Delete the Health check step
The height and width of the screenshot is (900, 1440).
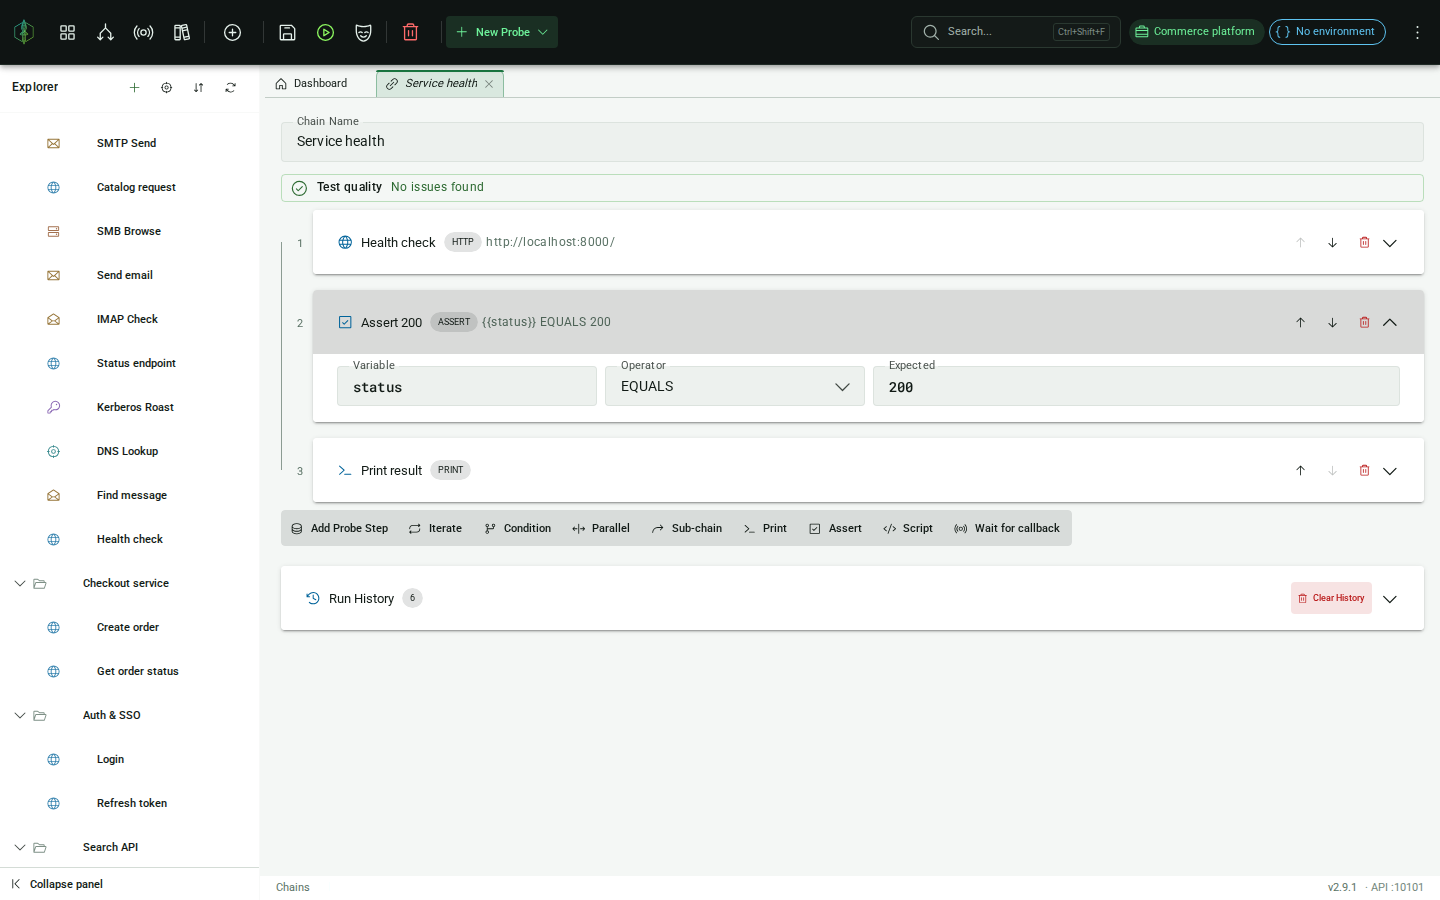pos(1364,242)
